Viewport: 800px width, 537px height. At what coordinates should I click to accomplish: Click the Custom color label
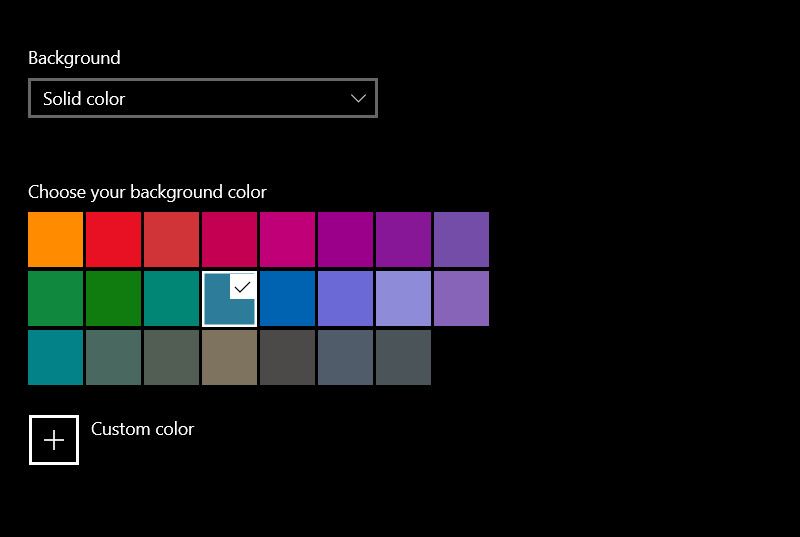142,429
